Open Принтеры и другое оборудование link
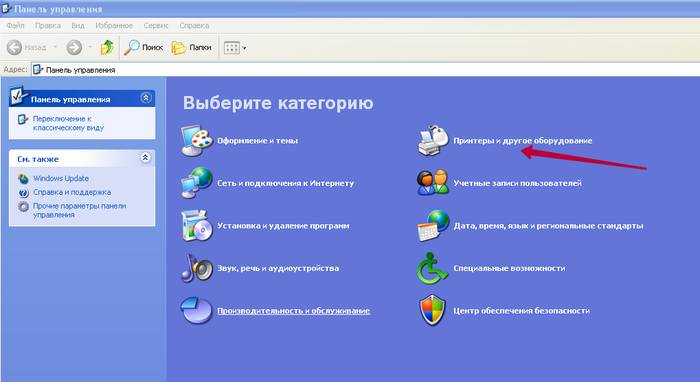Viewport: 700px width, 382px height. (x=523, y=141)
